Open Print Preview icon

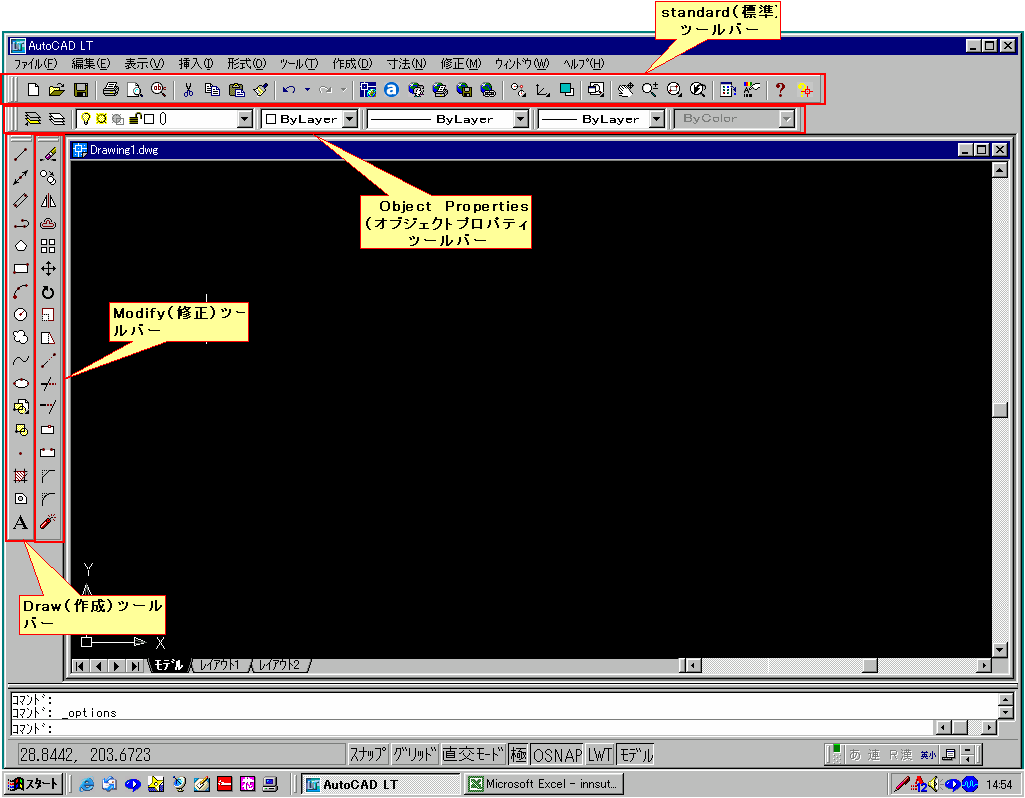pyautogui.click(x=134, y=90)
